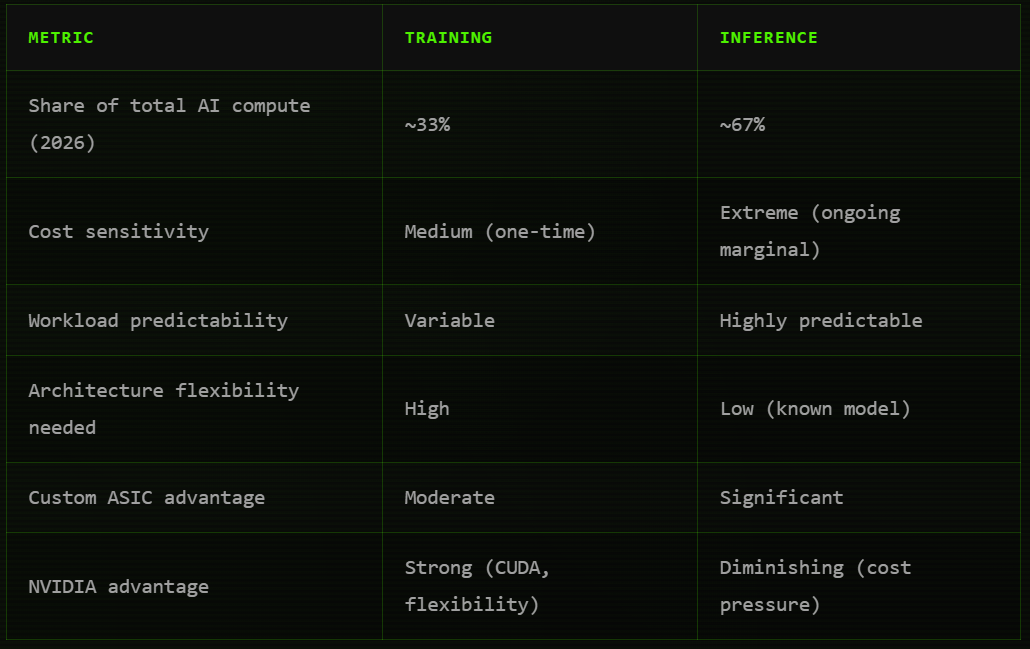The height and width of the screenshot is (649, 1030).
Task: Click the INFERENCE column header
Action: point(769,38)
